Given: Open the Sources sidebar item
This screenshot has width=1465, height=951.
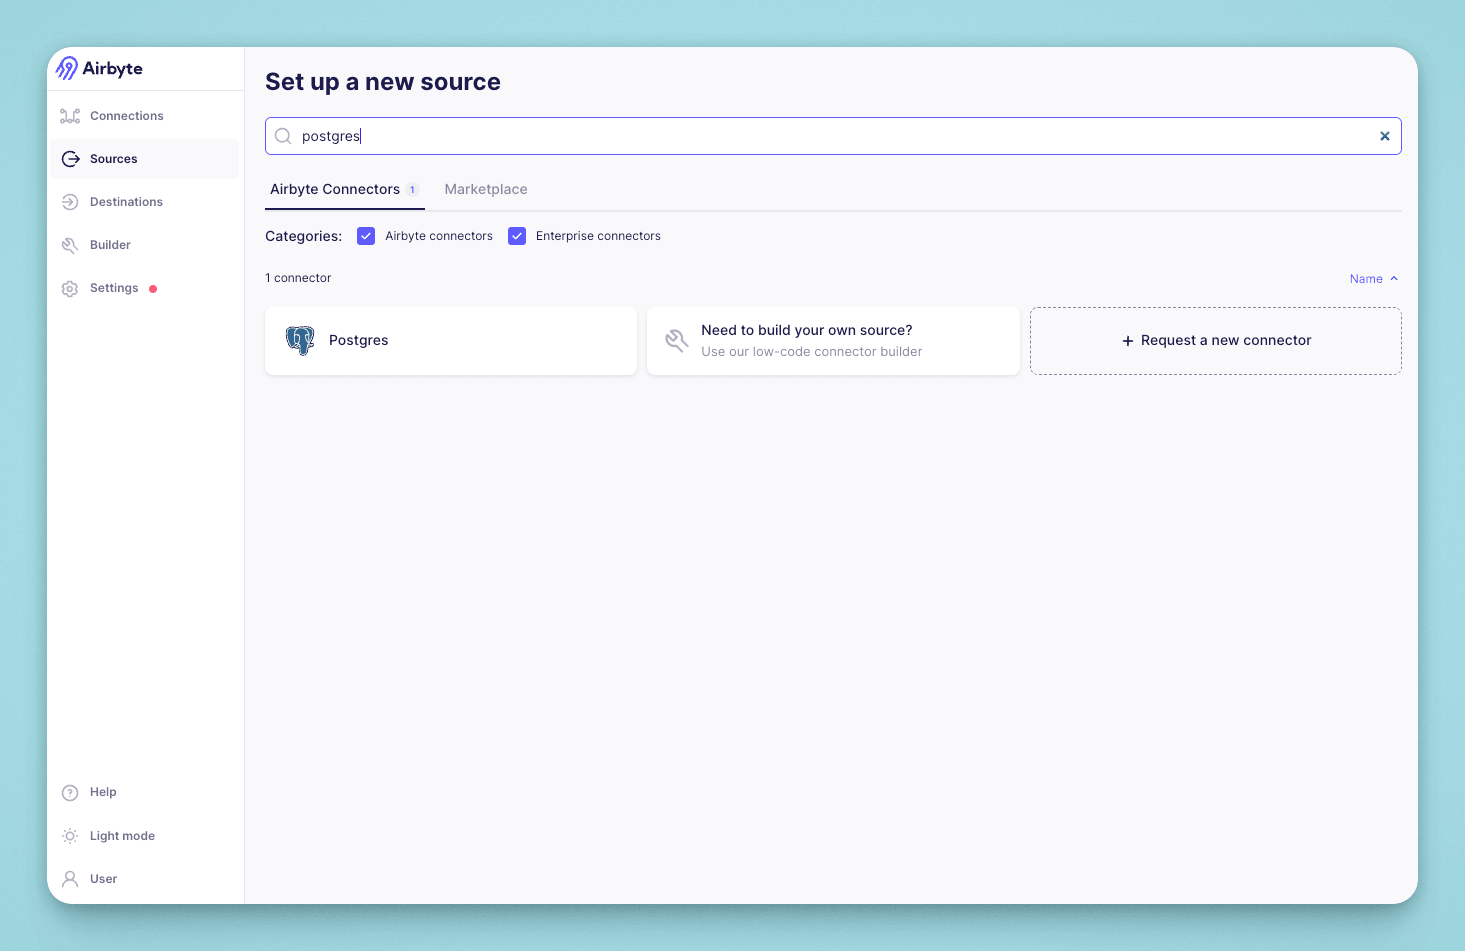Looking at the screenshot, I should coord(145,159).
